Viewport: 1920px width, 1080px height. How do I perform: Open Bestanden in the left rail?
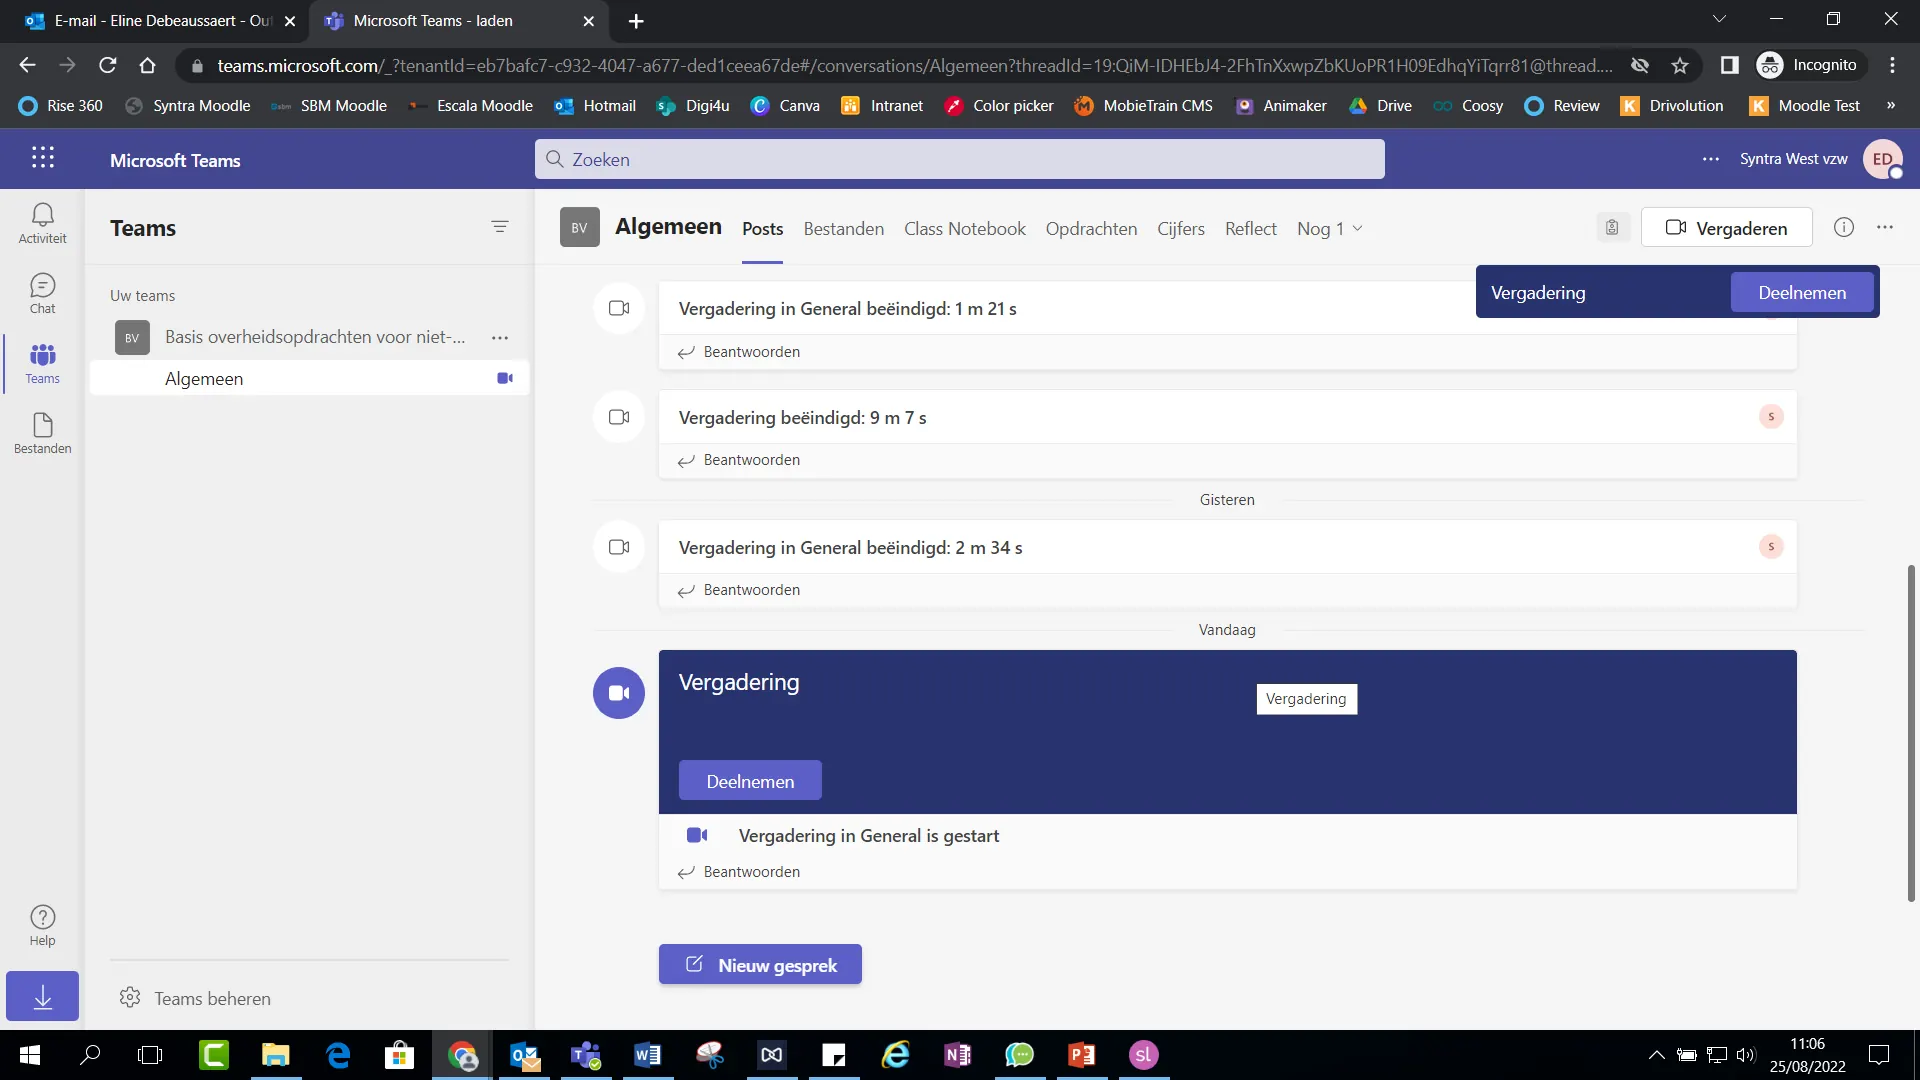[x=42, y=433]
